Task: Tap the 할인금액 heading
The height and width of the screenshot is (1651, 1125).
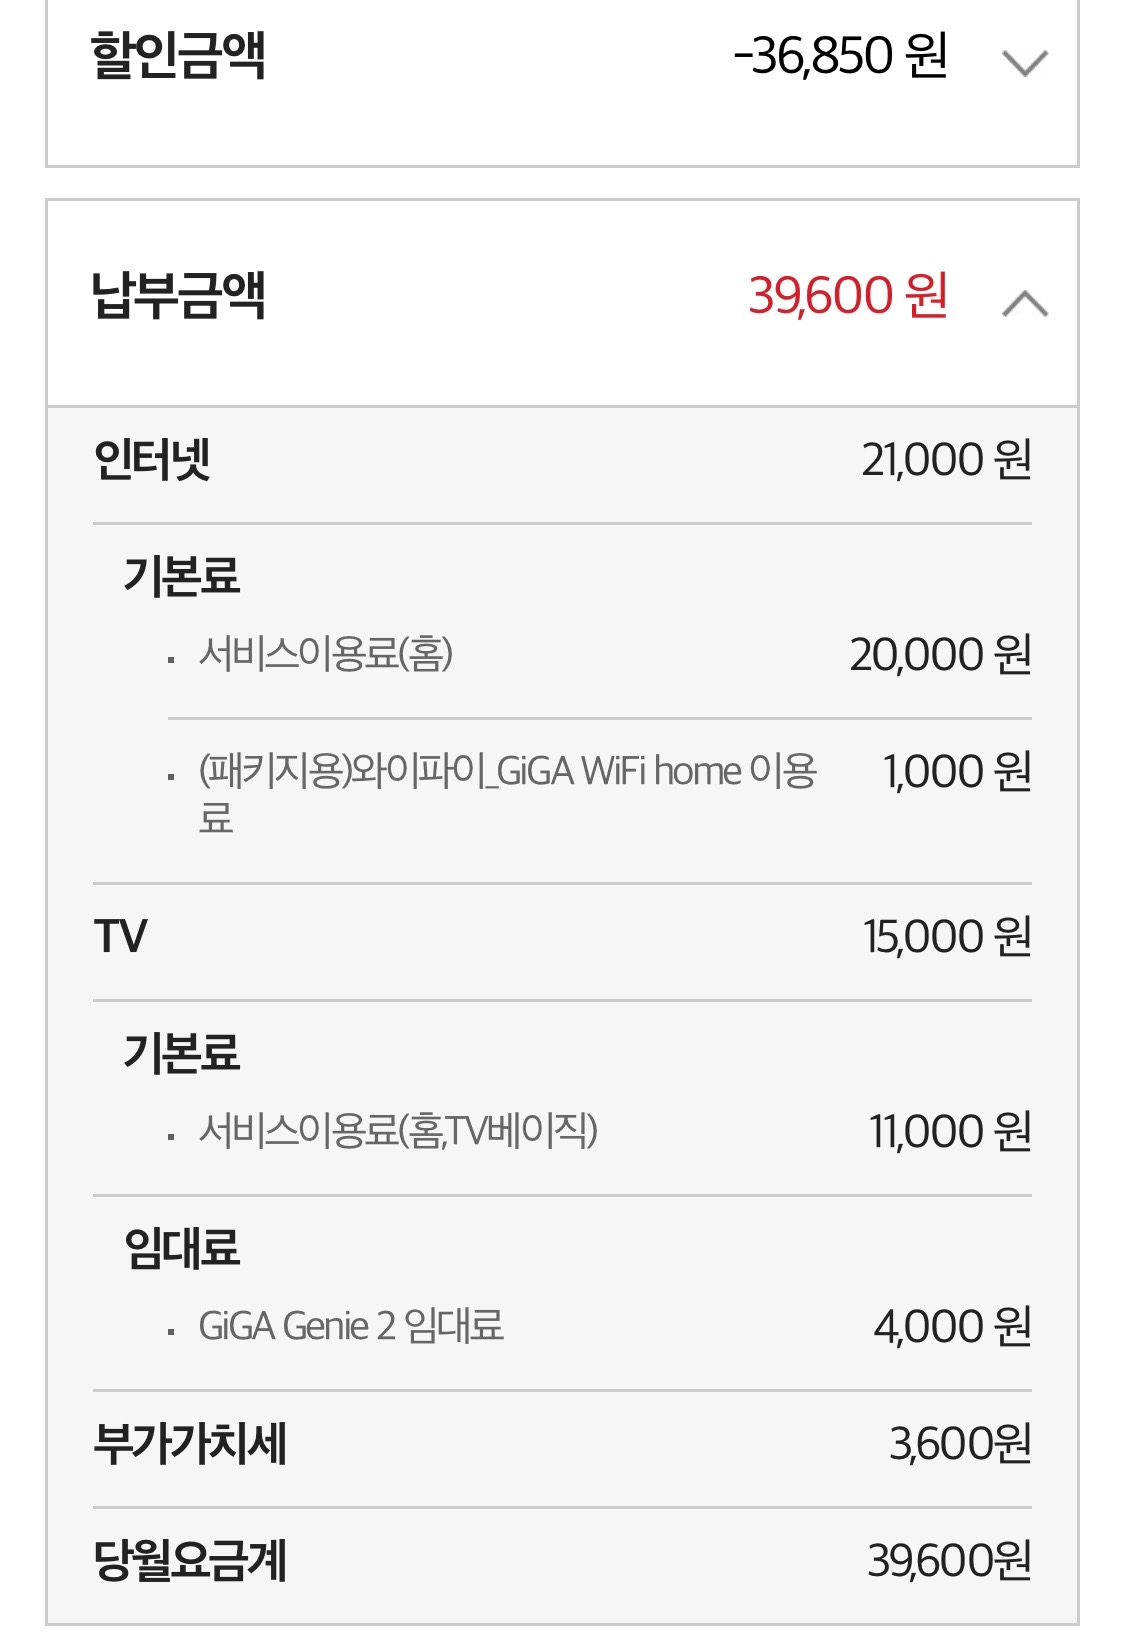Action: pyautogui.click(x=178, y=55)
